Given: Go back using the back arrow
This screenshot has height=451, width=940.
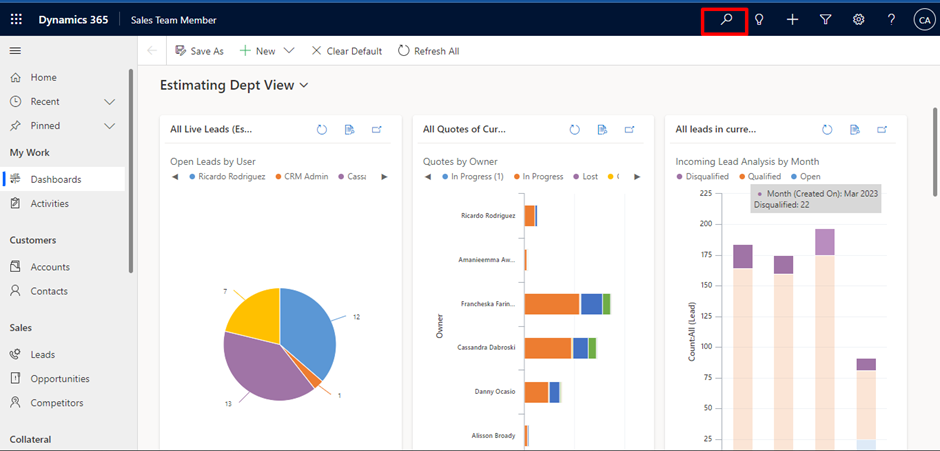Looking at the screenshot, I should 152,51.
